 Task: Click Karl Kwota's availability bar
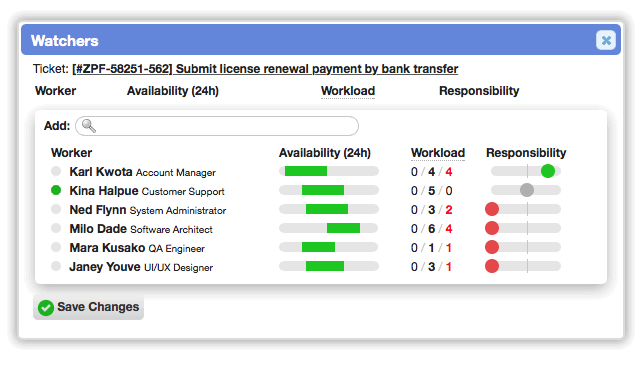tap(329, 171)
